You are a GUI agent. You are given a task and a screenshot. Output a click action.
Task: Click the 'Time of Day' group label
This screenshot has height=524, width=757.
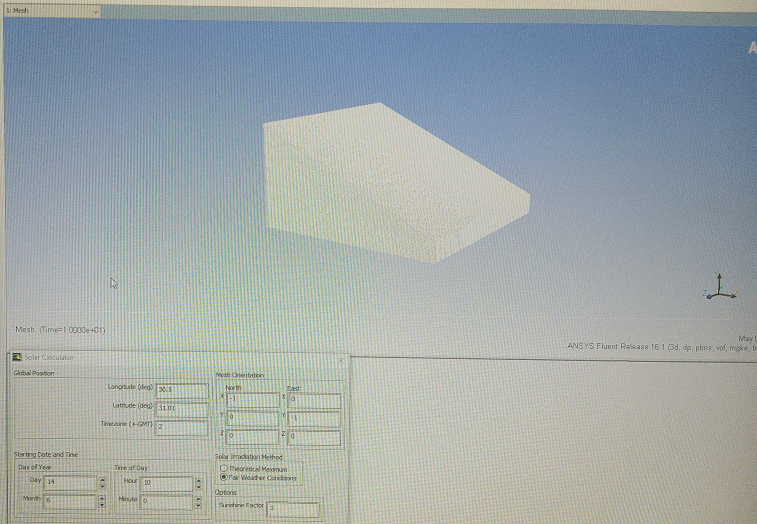[131, 467]
